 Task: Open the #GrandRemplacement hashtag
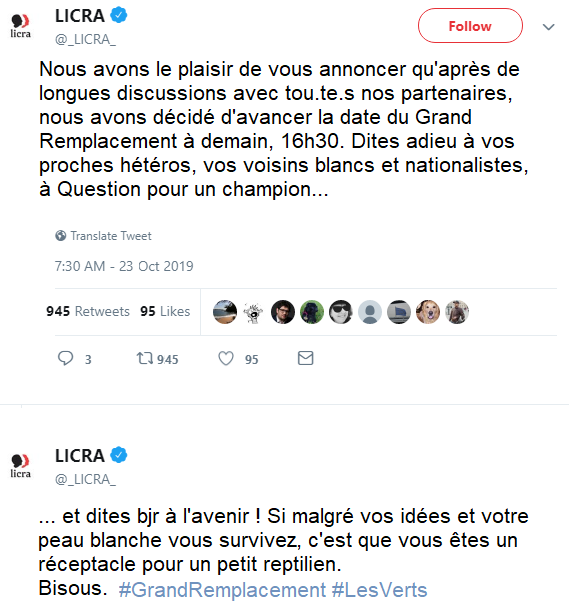pyautogui.click(x=222, y=590)
